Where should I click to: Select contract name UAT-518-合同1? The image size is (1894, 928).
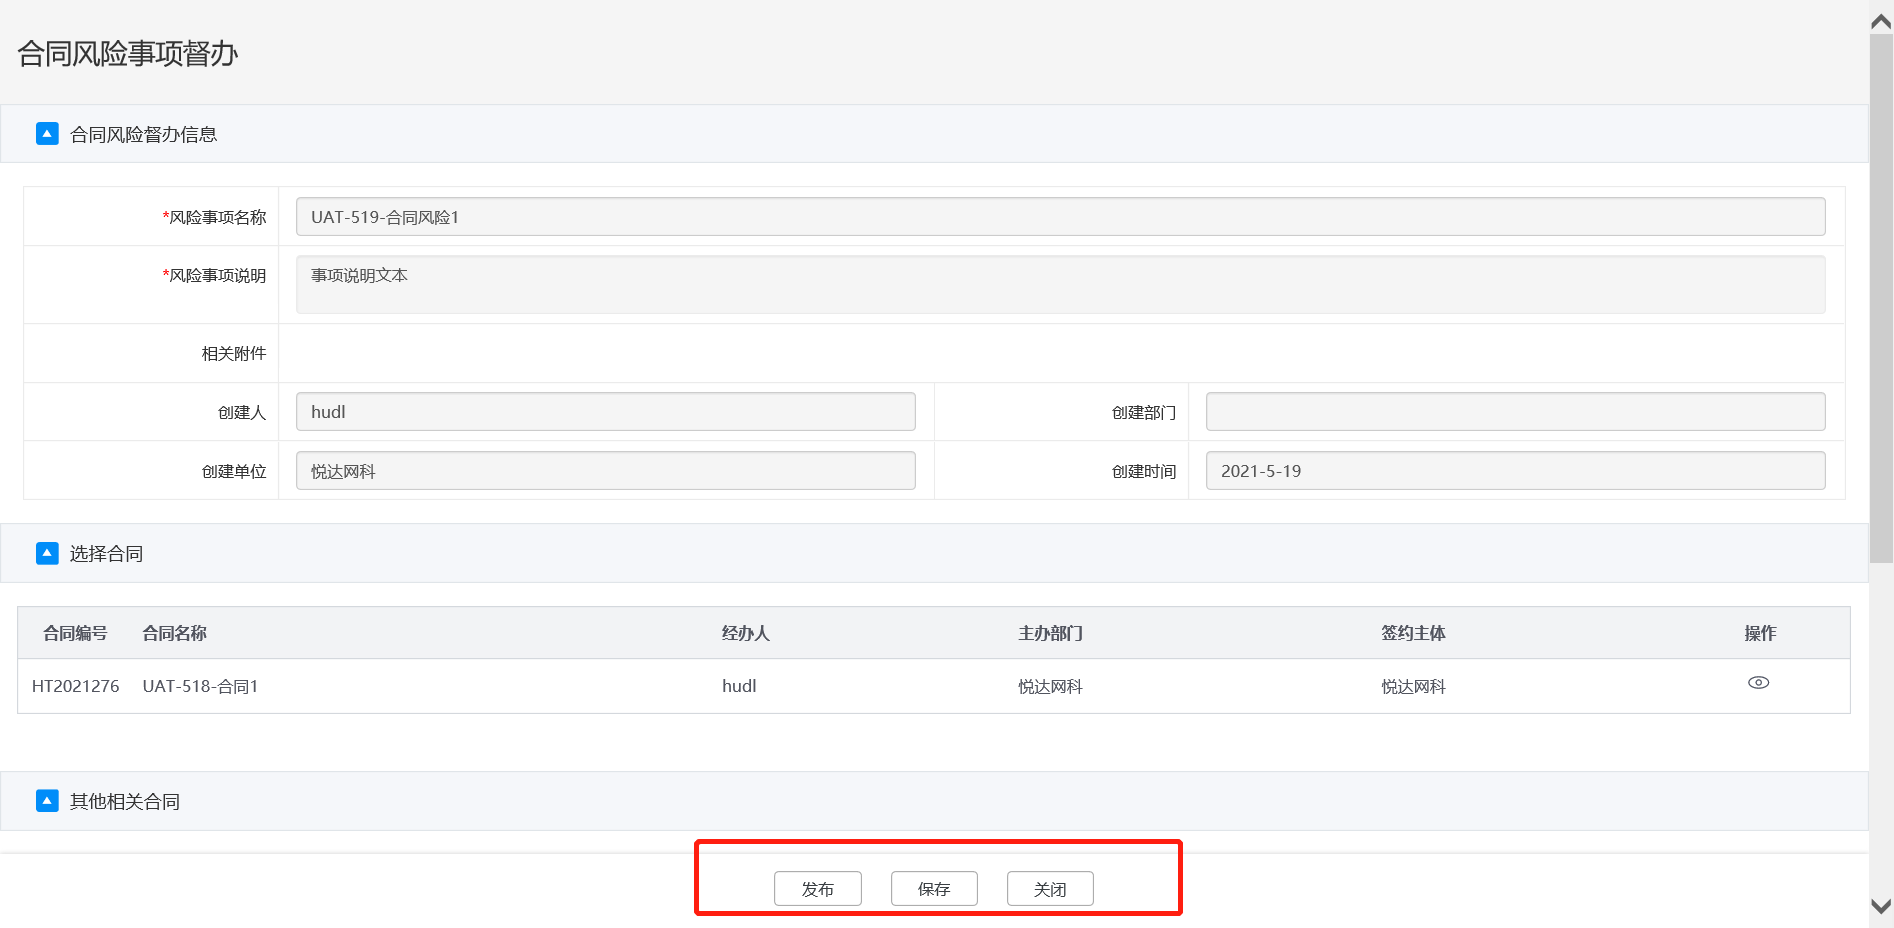coord(200,686)
